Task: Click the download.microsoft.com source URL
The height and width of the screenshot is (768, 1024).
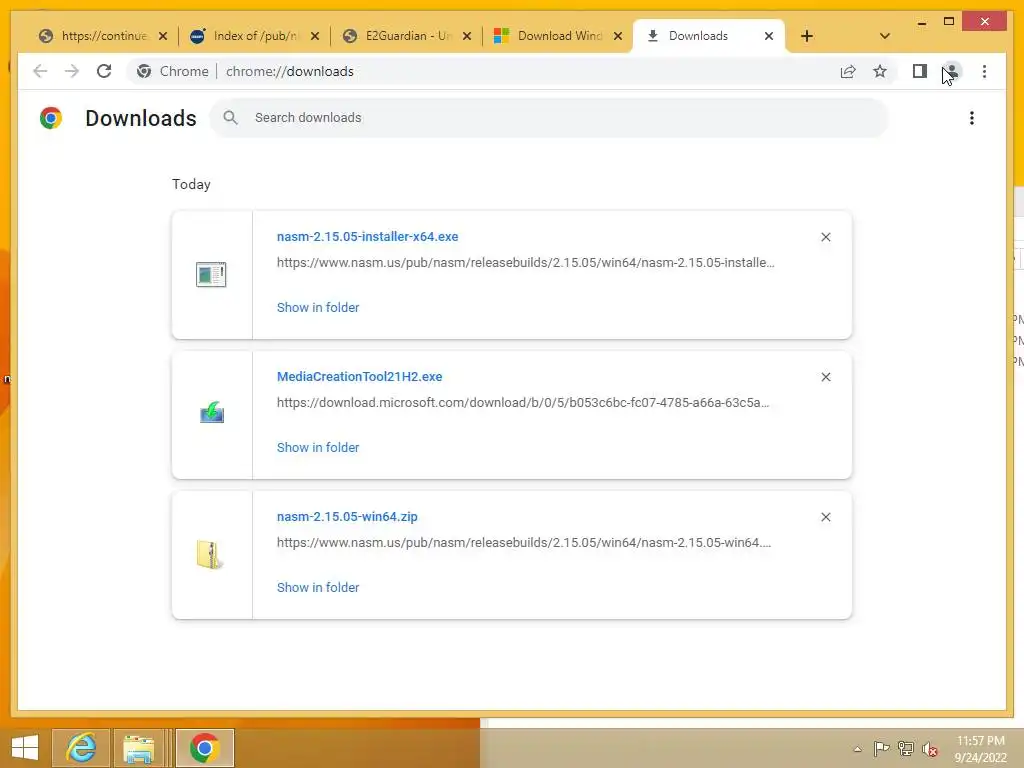Action: [x=523, y=402]
